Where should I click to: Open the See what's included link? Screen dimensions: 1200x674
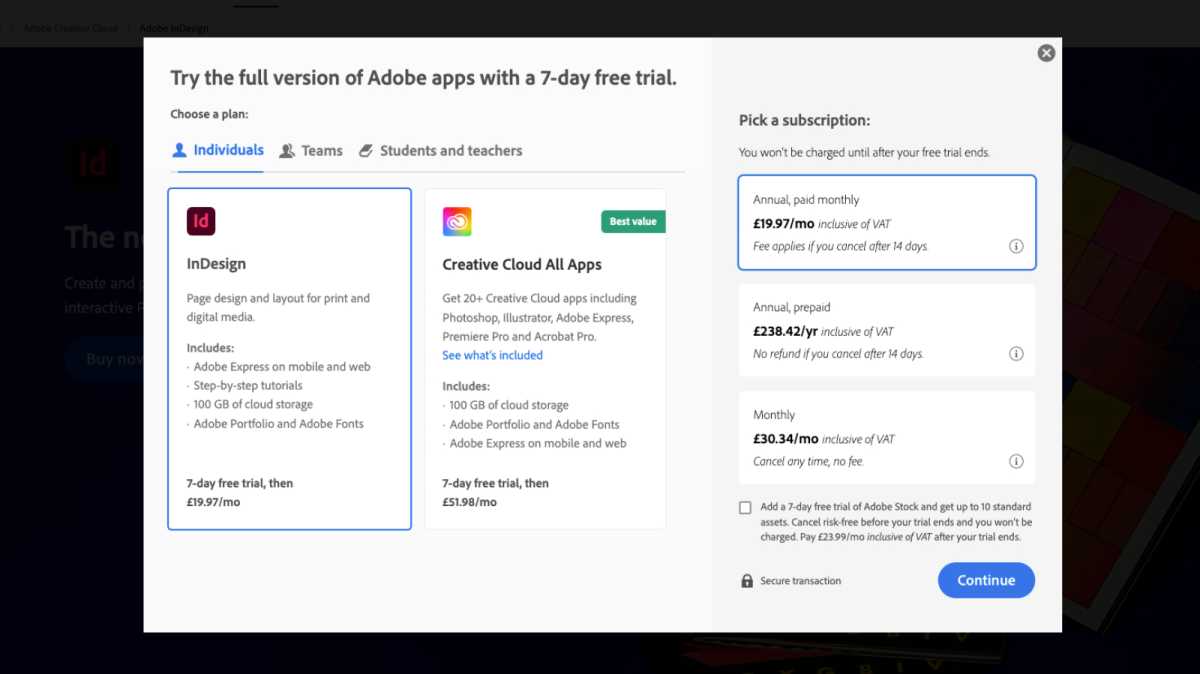click(493, 355)
